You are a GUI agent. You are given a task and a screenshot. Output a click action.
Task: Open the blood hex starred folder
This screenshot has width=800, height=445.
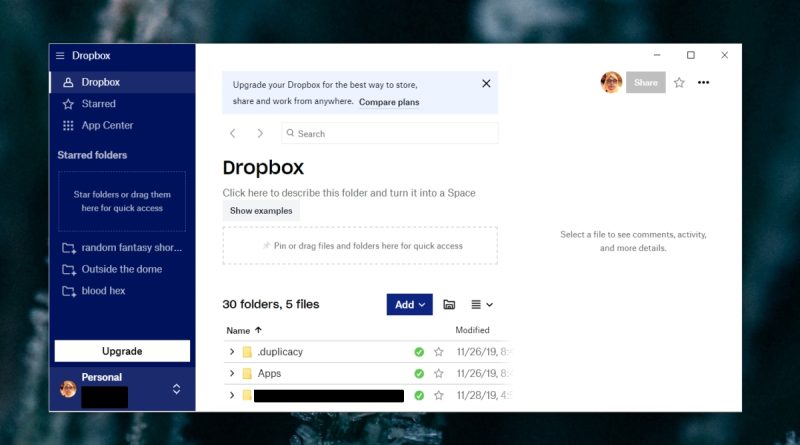click(x=122, y=290)
